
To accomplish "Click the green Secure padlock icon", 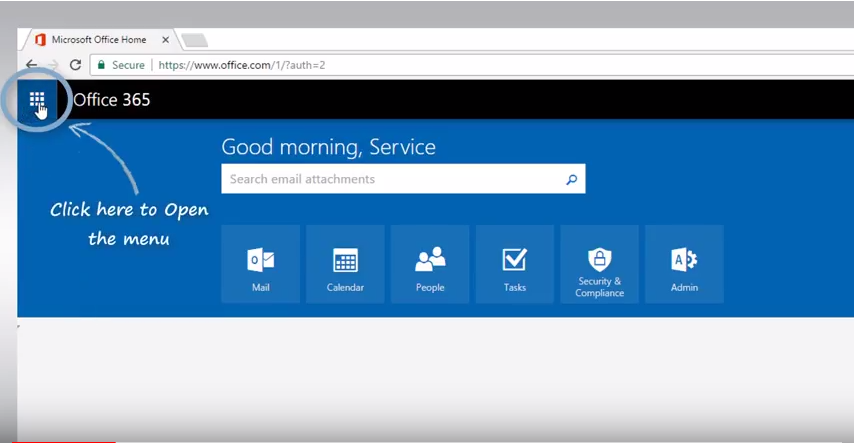I will tap(100, 65).
